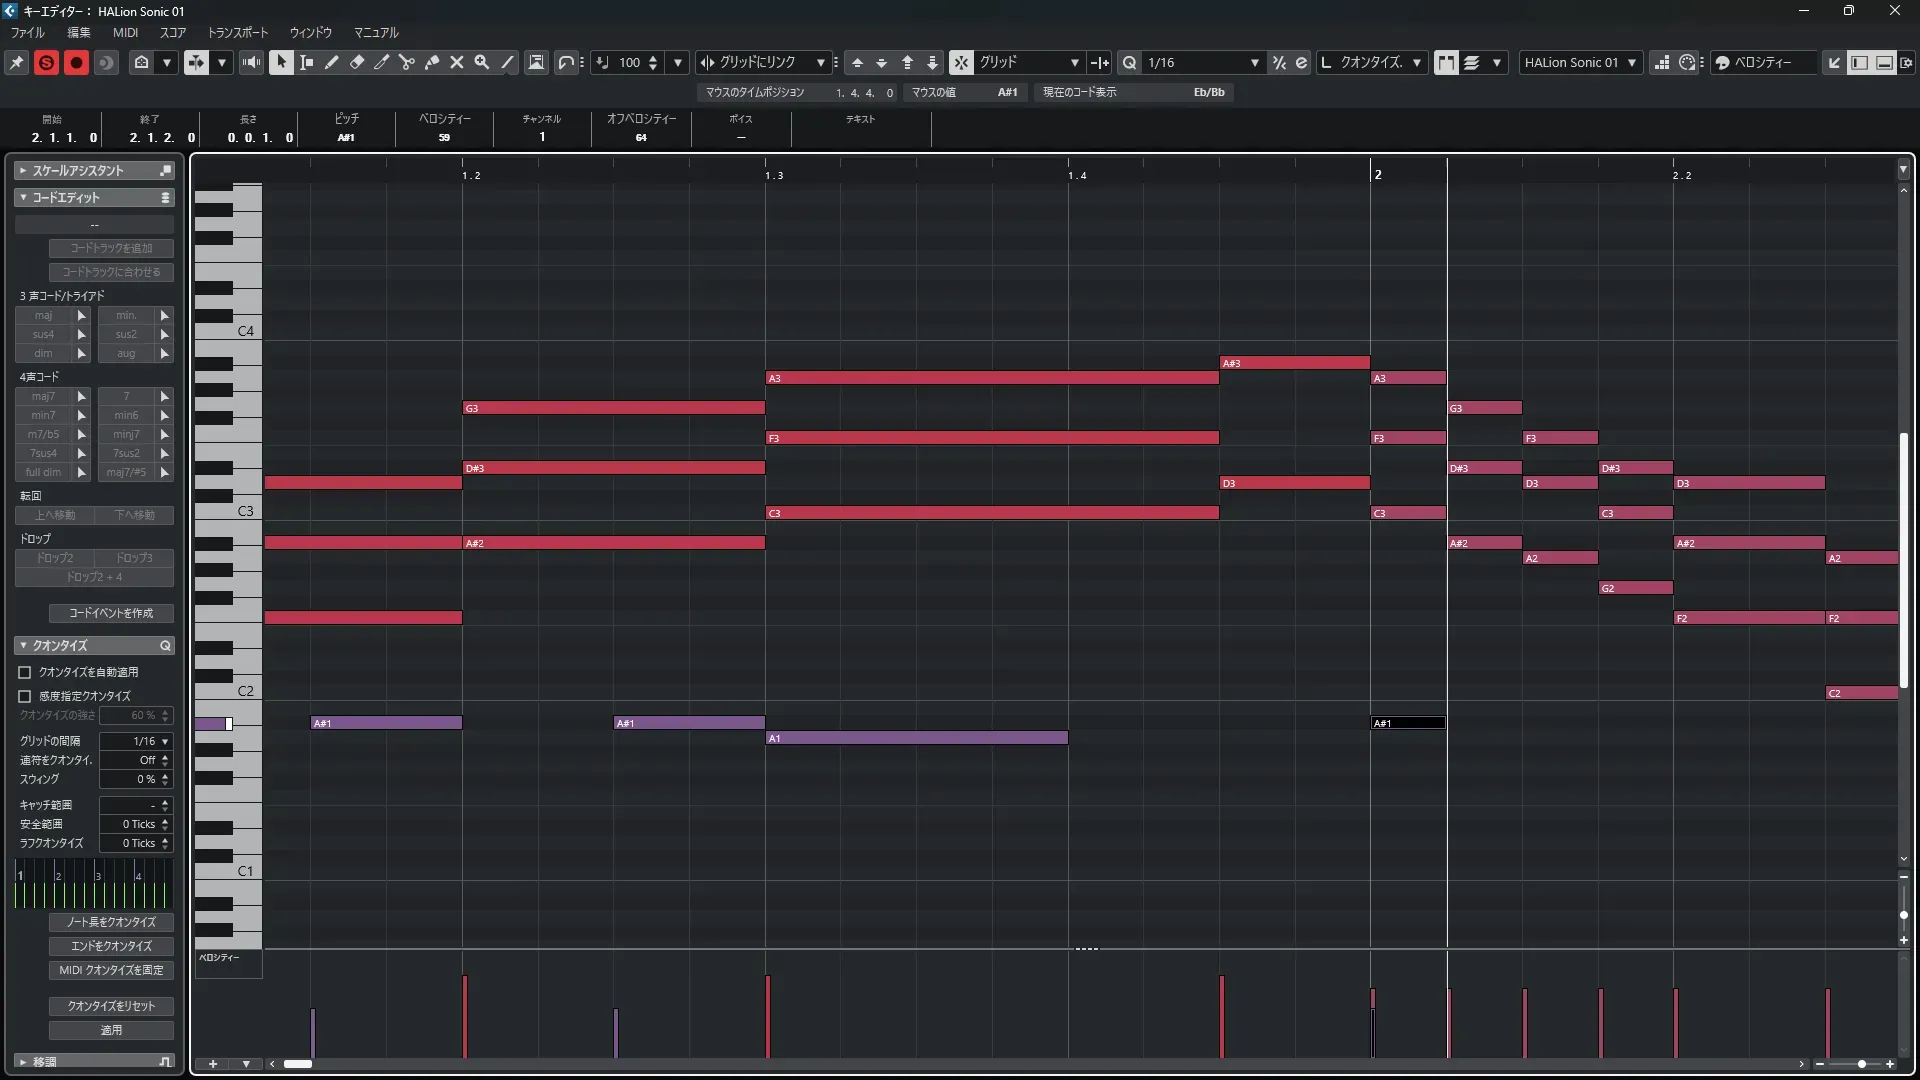The width and height of the screenshot is (1920, 1080).
Task: Click the コードイベントを作成 button
Action: 111,613
